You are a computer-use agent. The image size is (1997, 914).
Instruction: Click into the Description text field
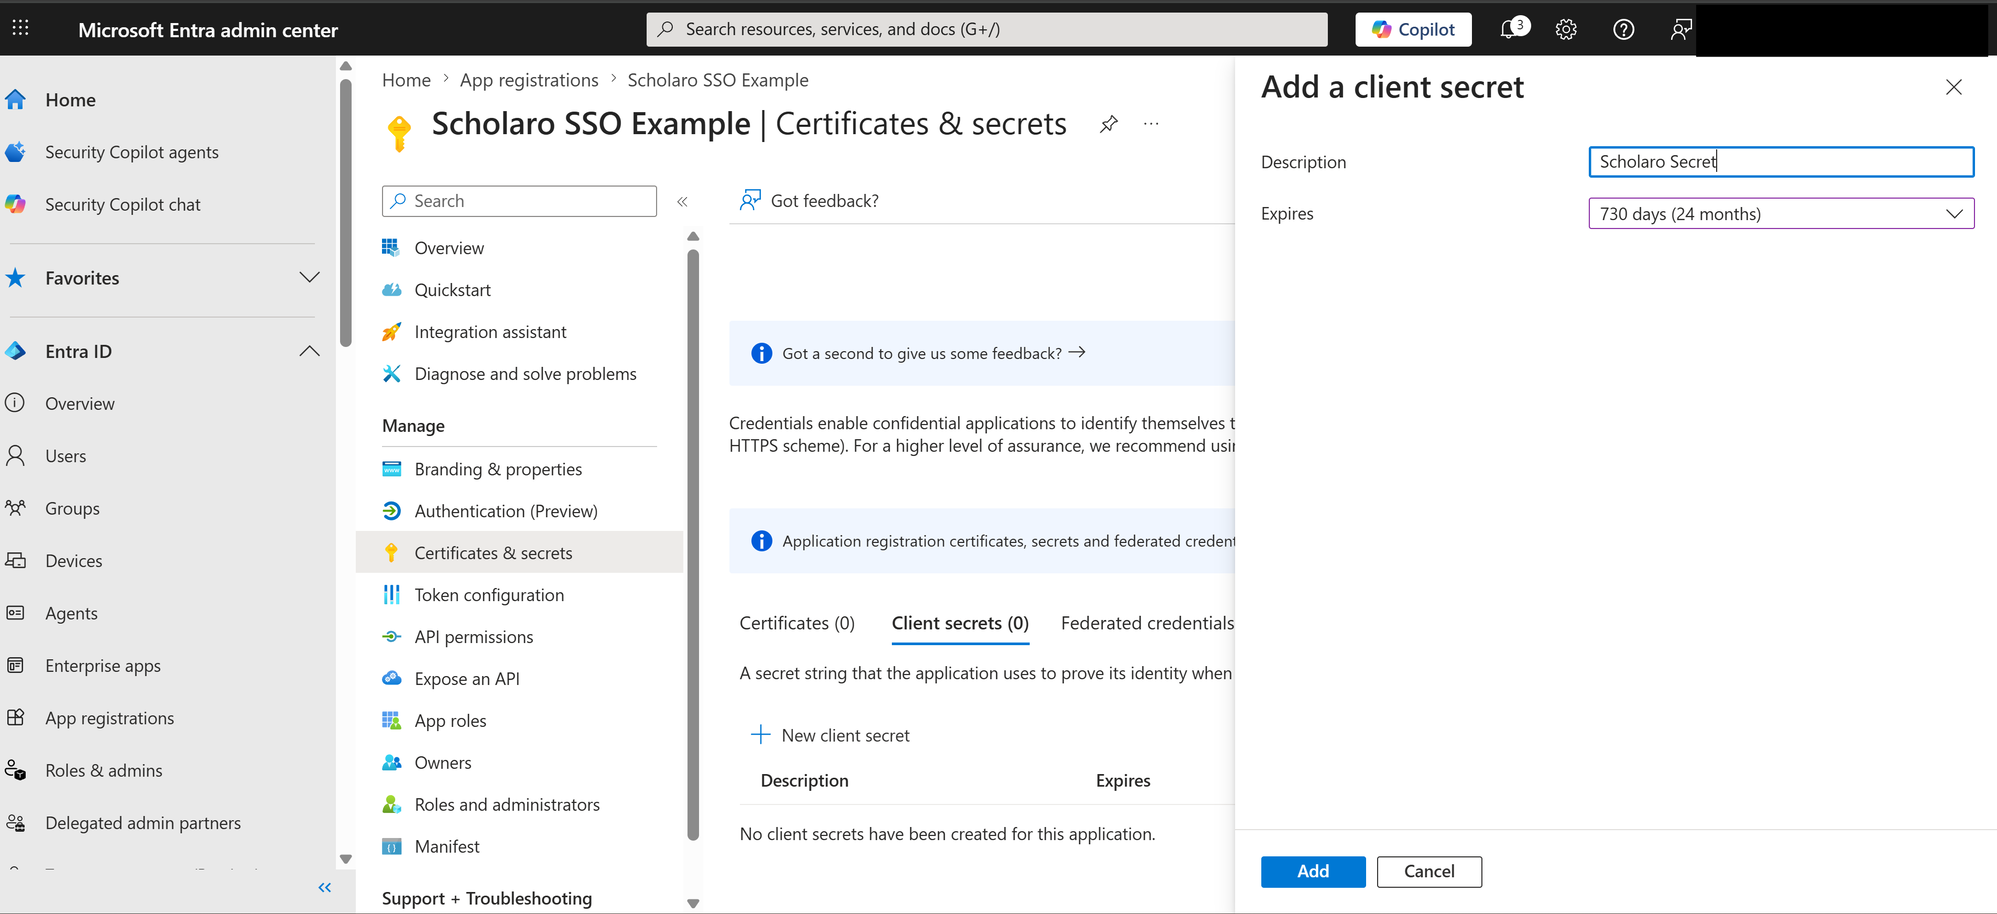point(1781,162)
